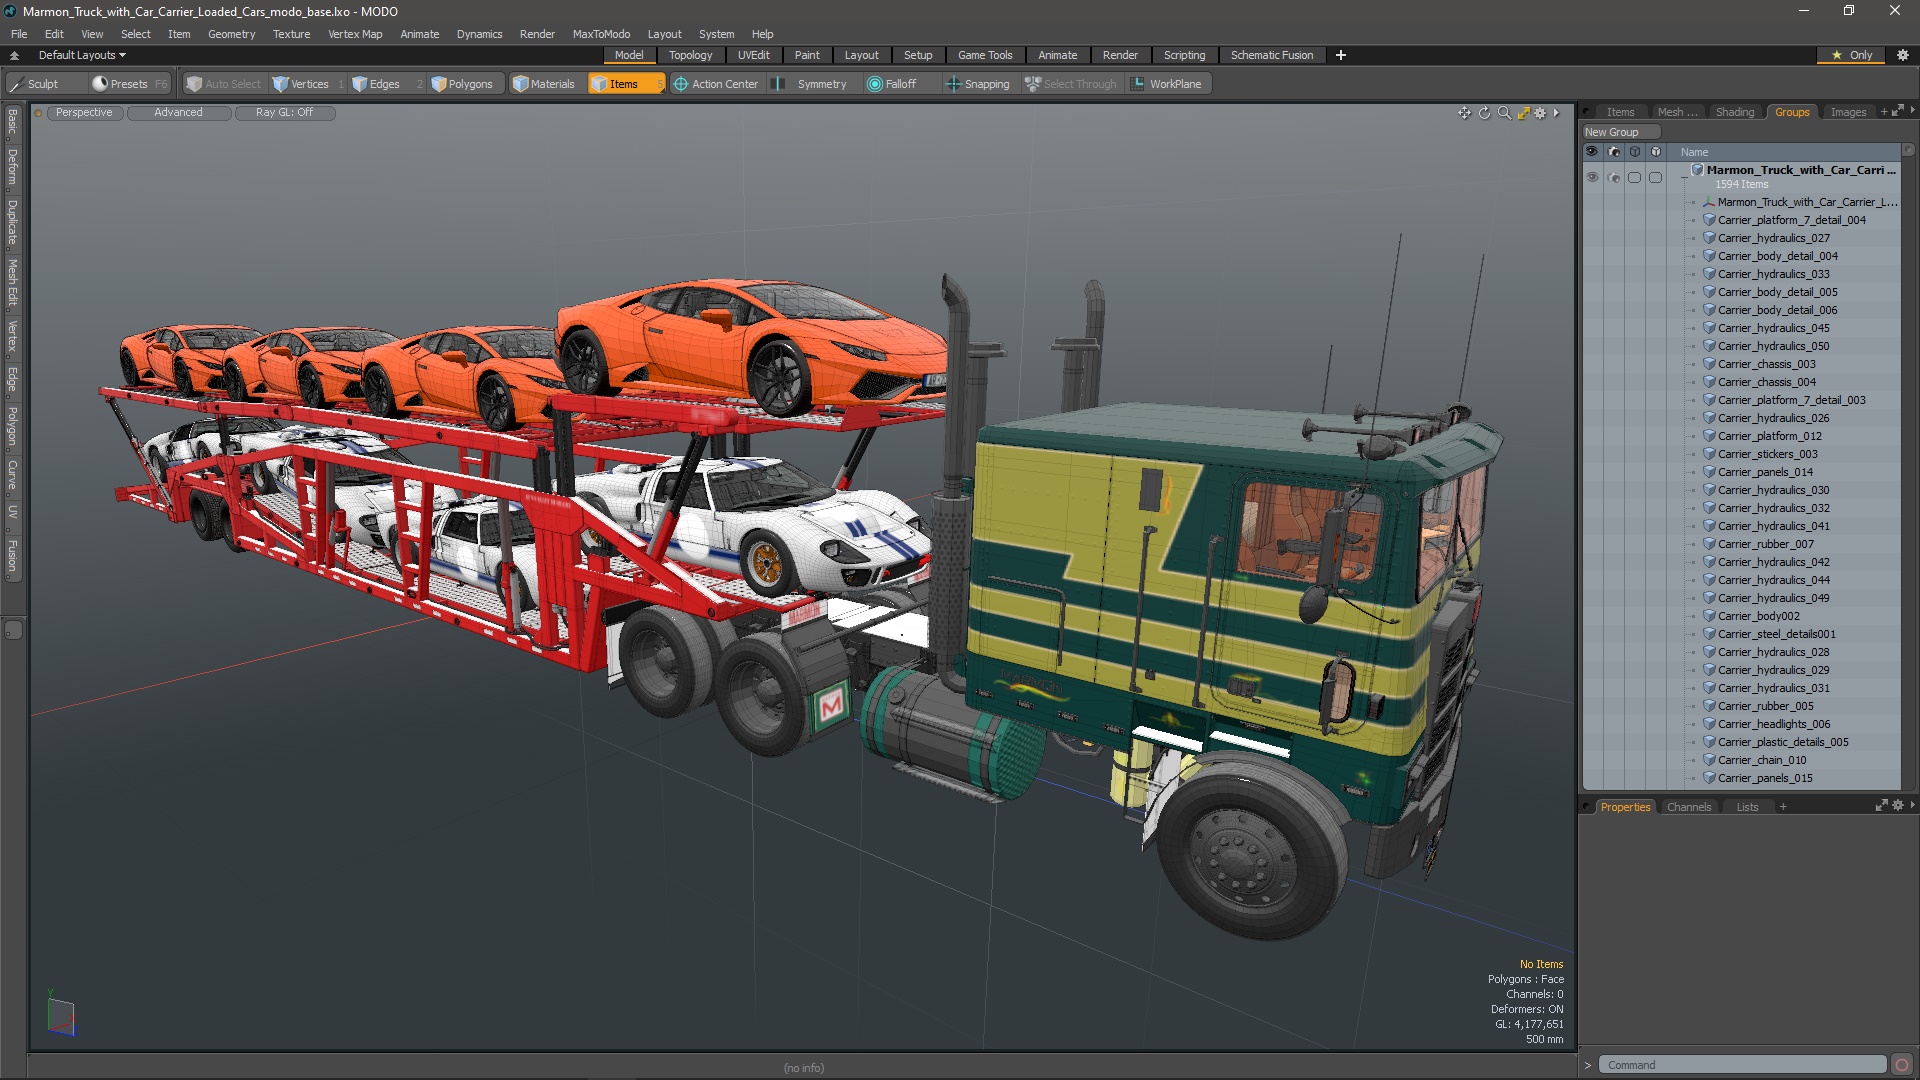The height and width of the screenshot is (1080, 1920).
Task: Open the Vertex Map menu
Action: point(355,34)
